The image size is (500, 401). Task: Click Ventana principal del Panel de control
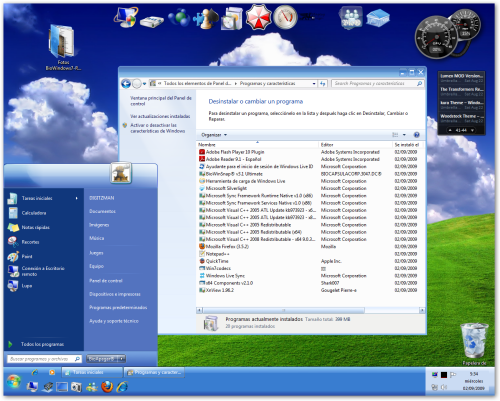tap(161, 101)
